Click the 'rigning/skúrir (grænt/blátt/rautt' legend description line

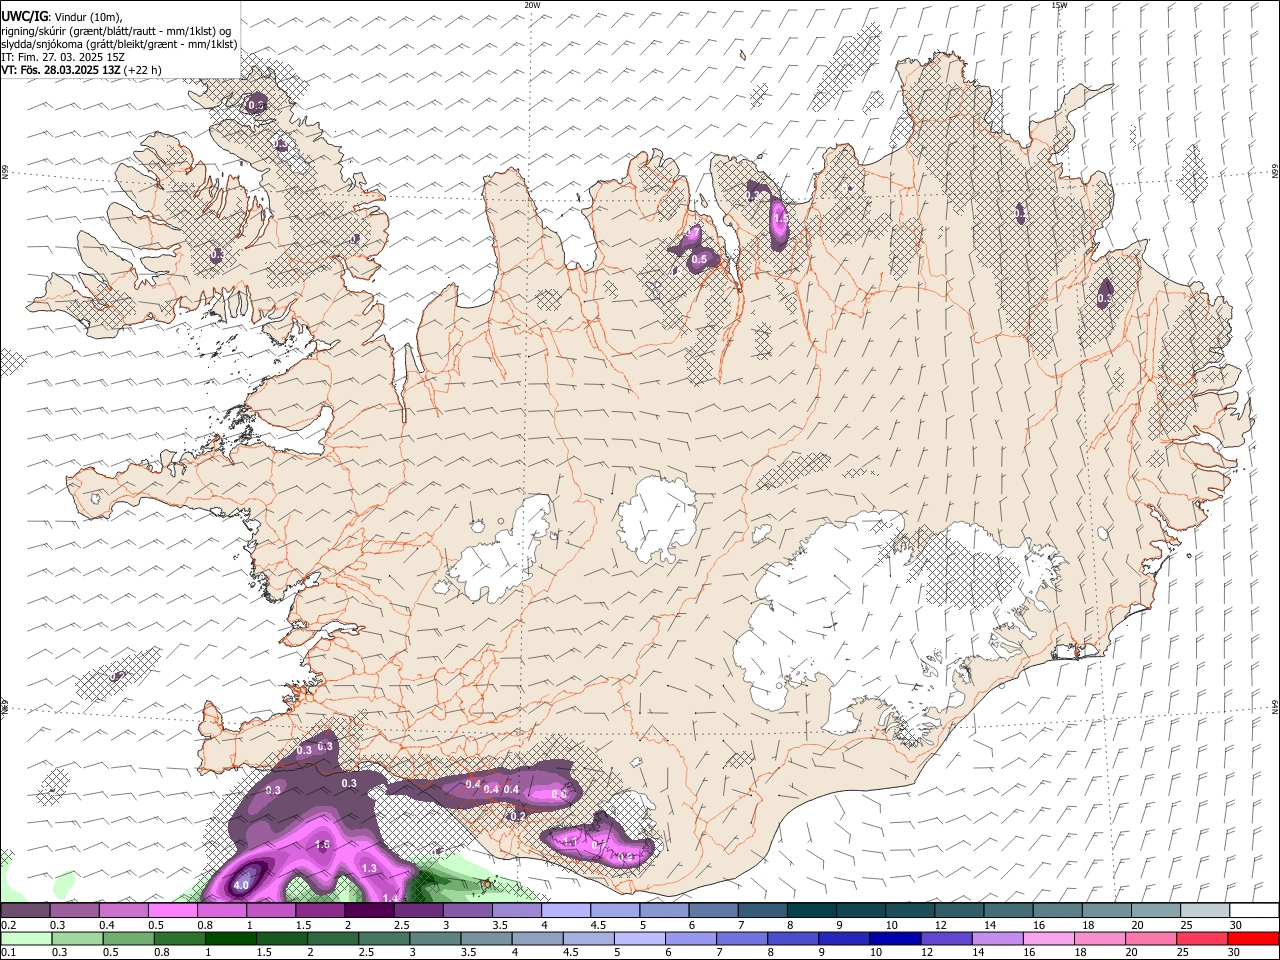click(x=116, y=31)
